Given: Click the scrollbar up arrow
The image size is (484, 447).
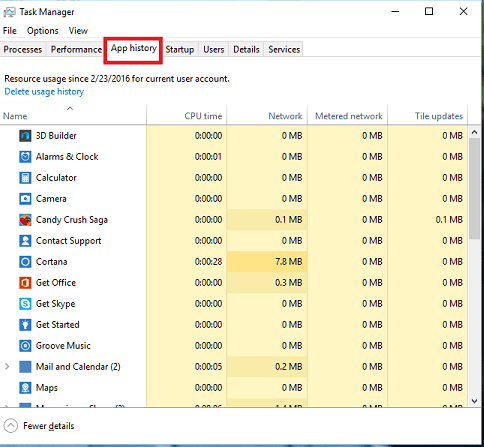Looking at the screenshot, I should (x=474, y=132).
